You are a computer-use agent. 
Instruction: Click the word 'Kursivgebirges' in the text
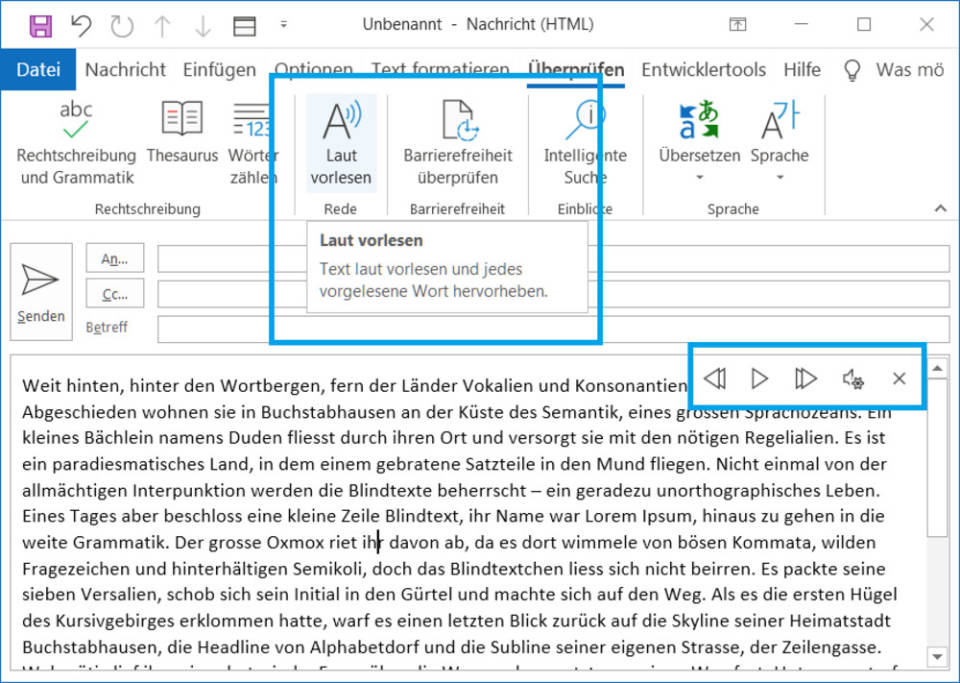pyautogui.click(x=114, y=621)
